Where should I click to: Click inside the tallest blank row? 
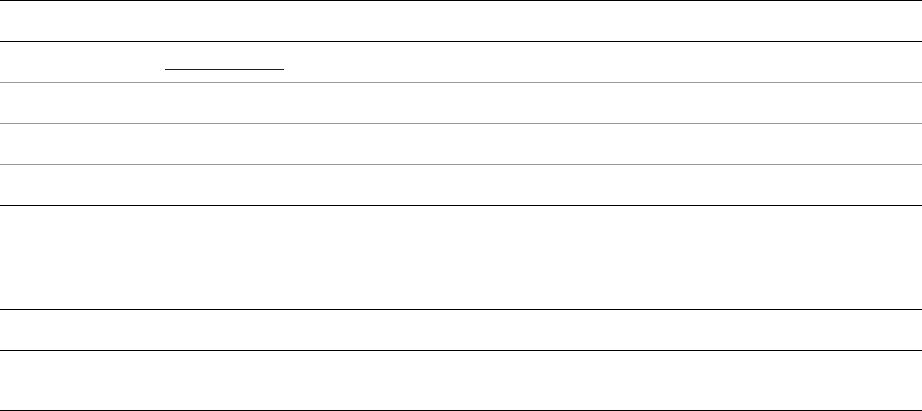point(461,257)
